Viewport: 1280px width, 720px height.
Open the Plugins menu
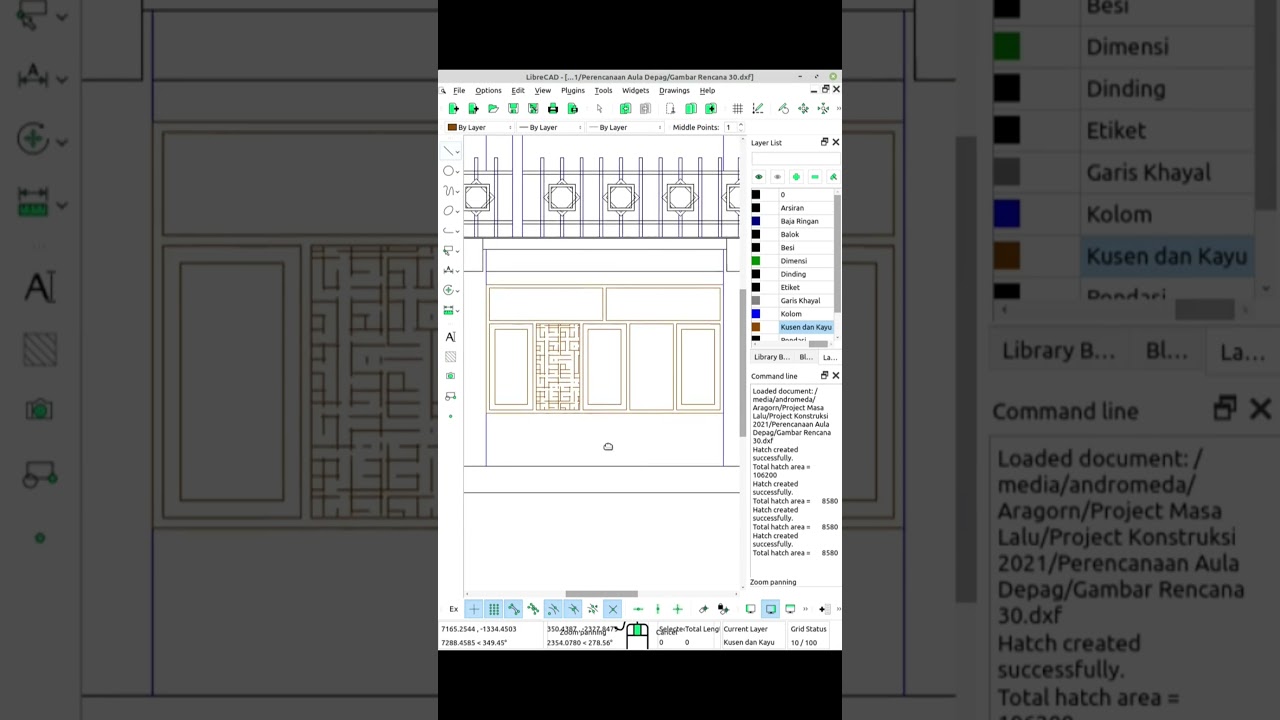pyautogui.click(x=573, y=90)
